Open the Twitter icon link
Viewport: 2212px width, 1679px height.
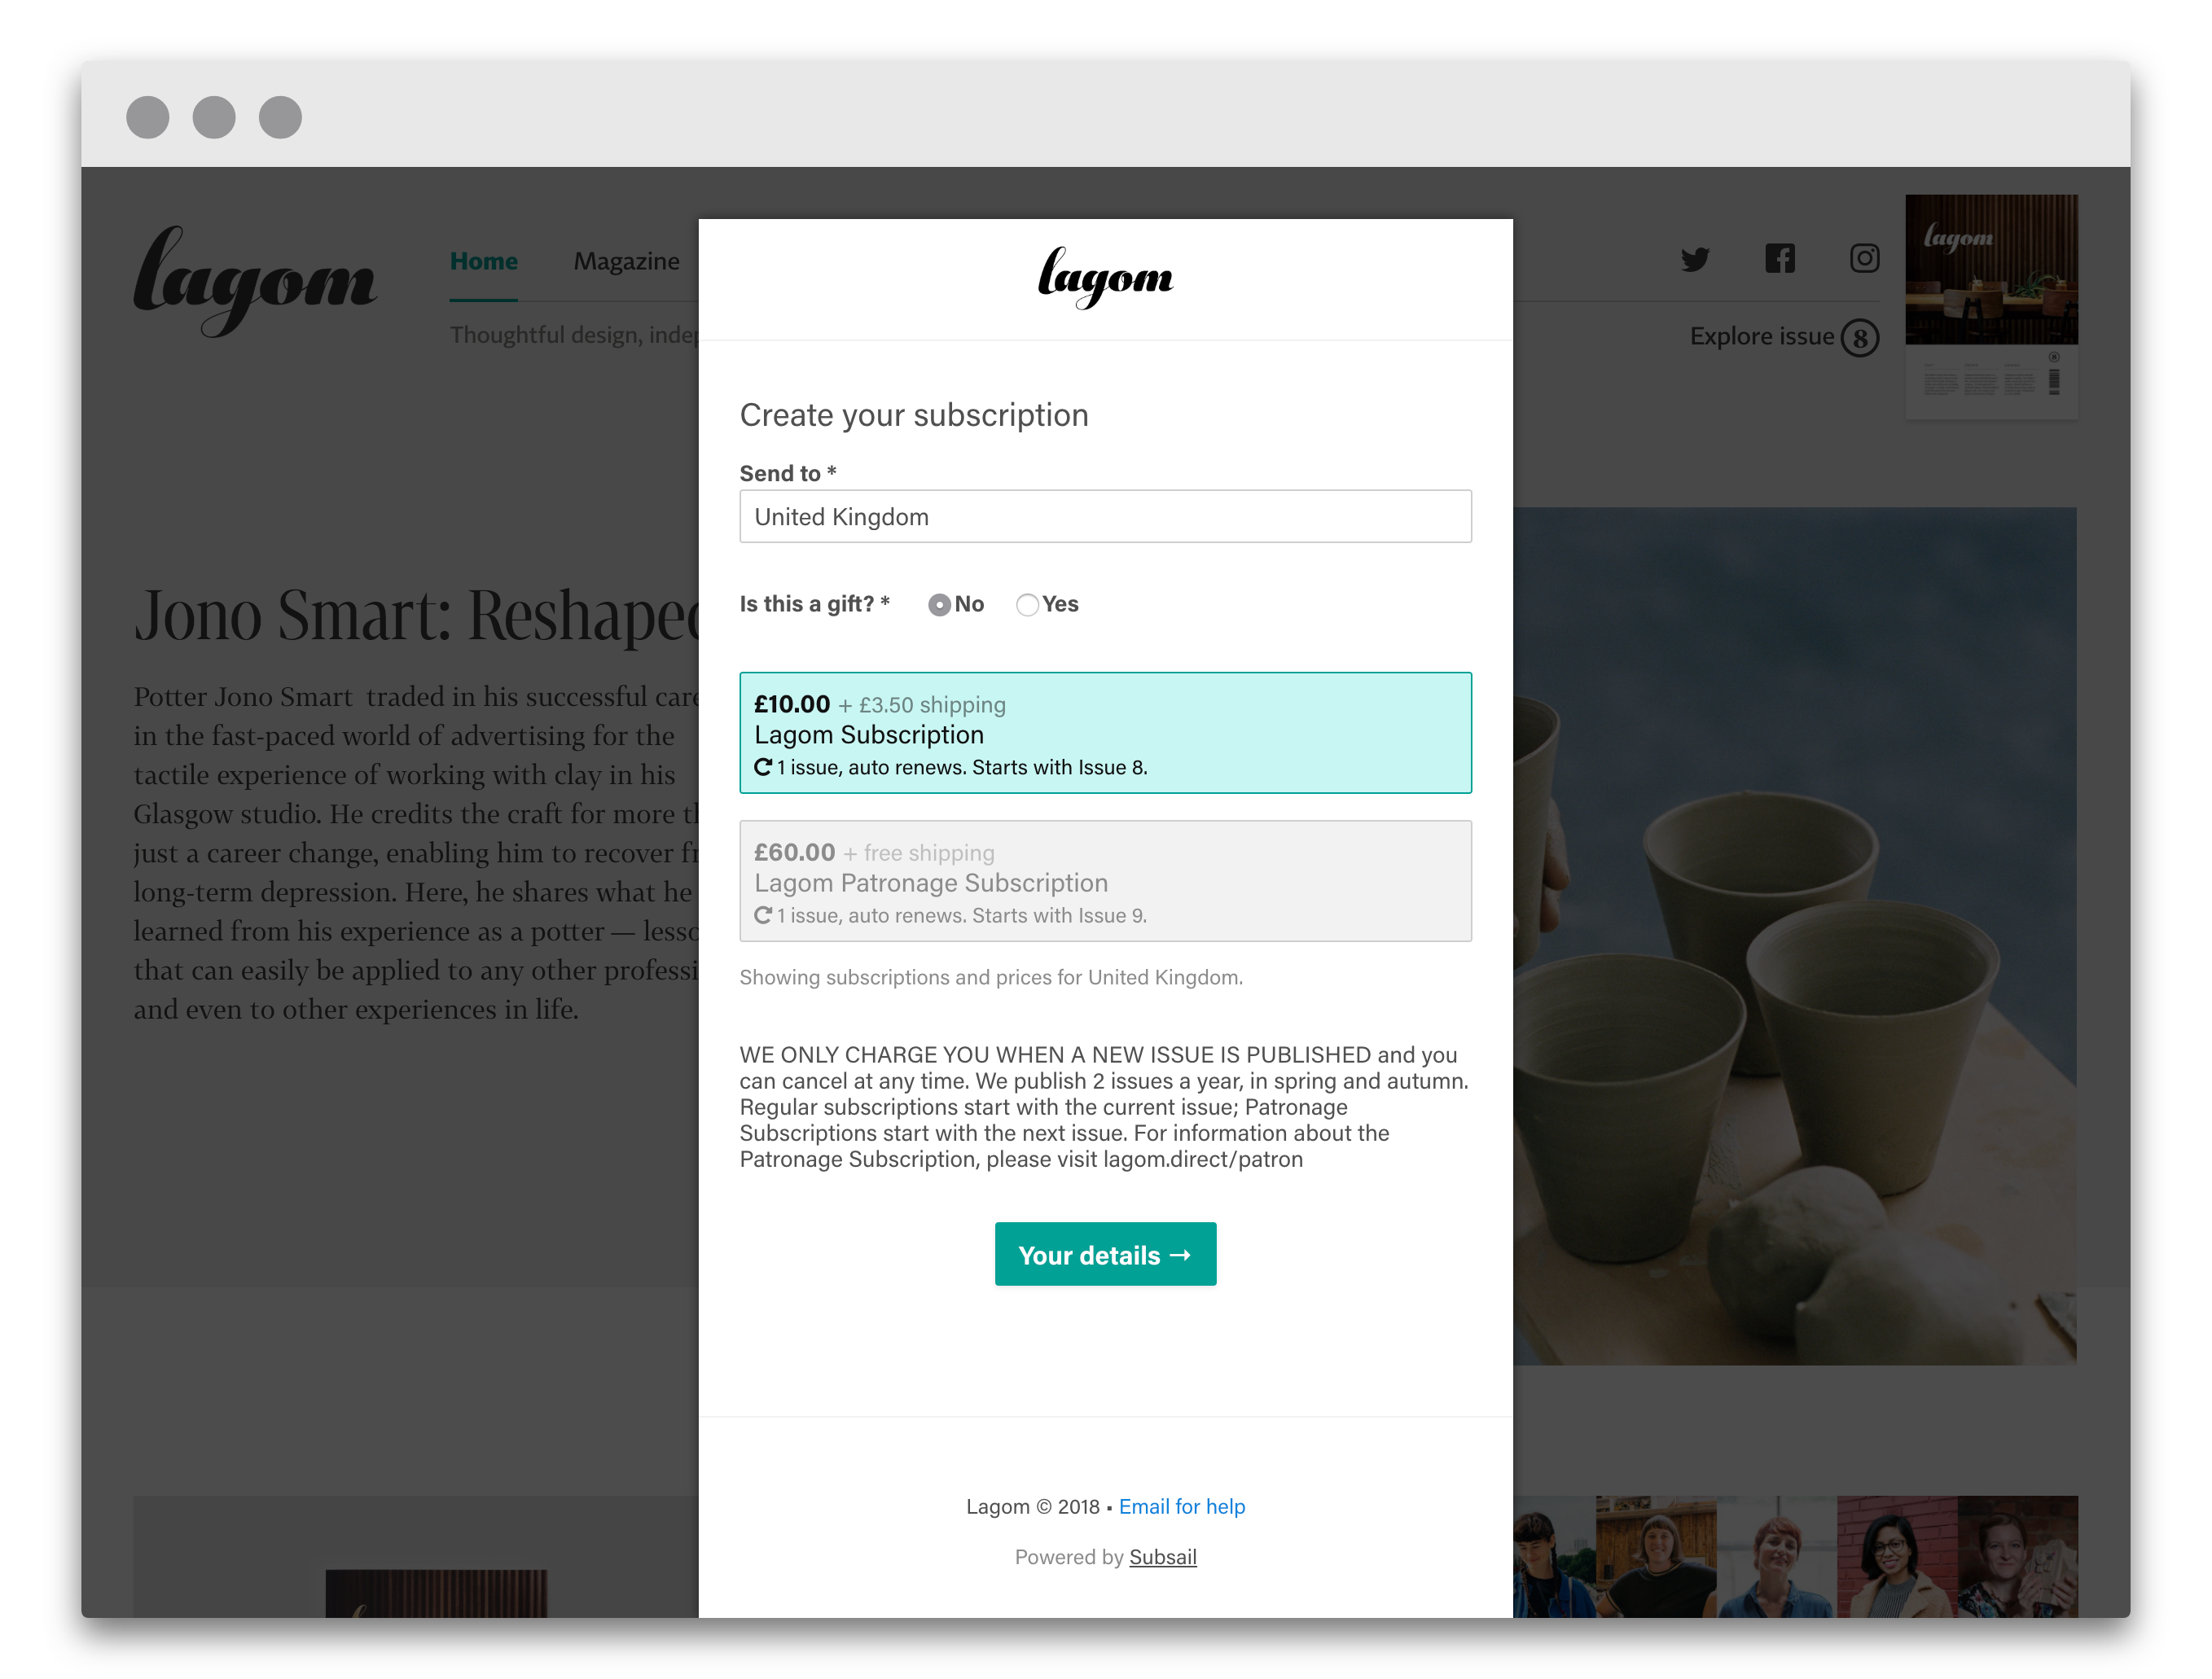click(x=1695, y=260)
